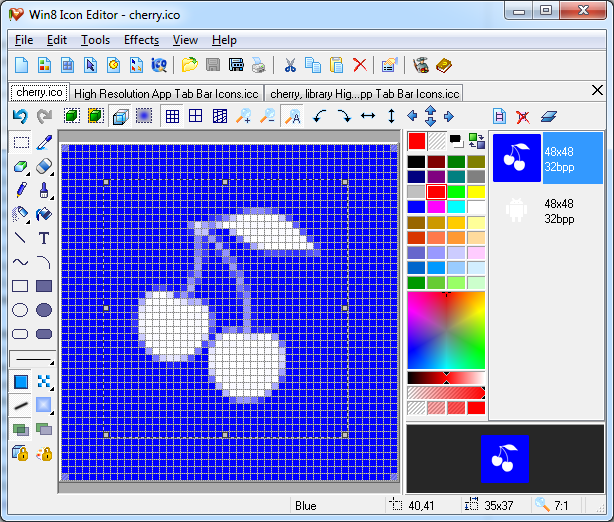Toggle the 3D cube preview button
Viewport: 614px width, 522px height.
121,117
